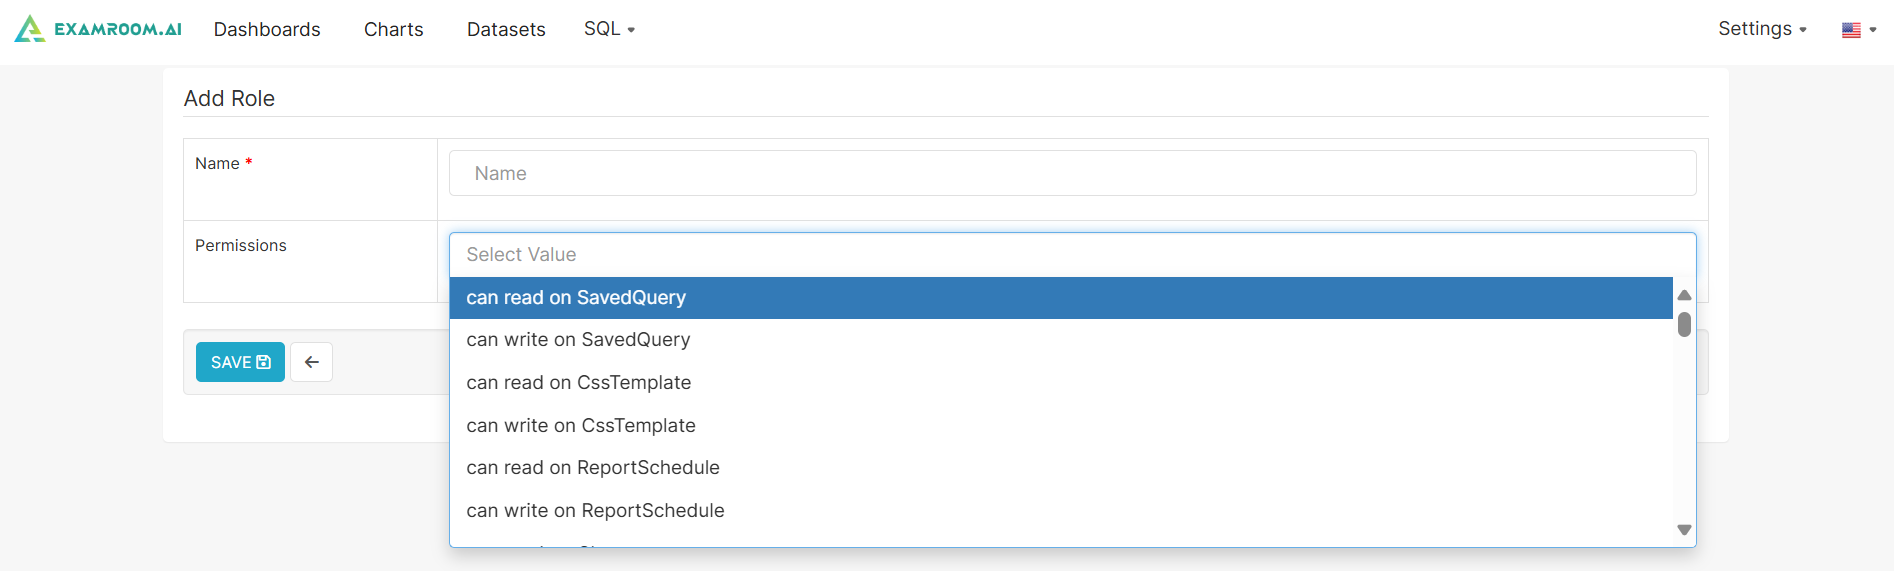Select "can write on CssTemplate" option

pos(580,426)
